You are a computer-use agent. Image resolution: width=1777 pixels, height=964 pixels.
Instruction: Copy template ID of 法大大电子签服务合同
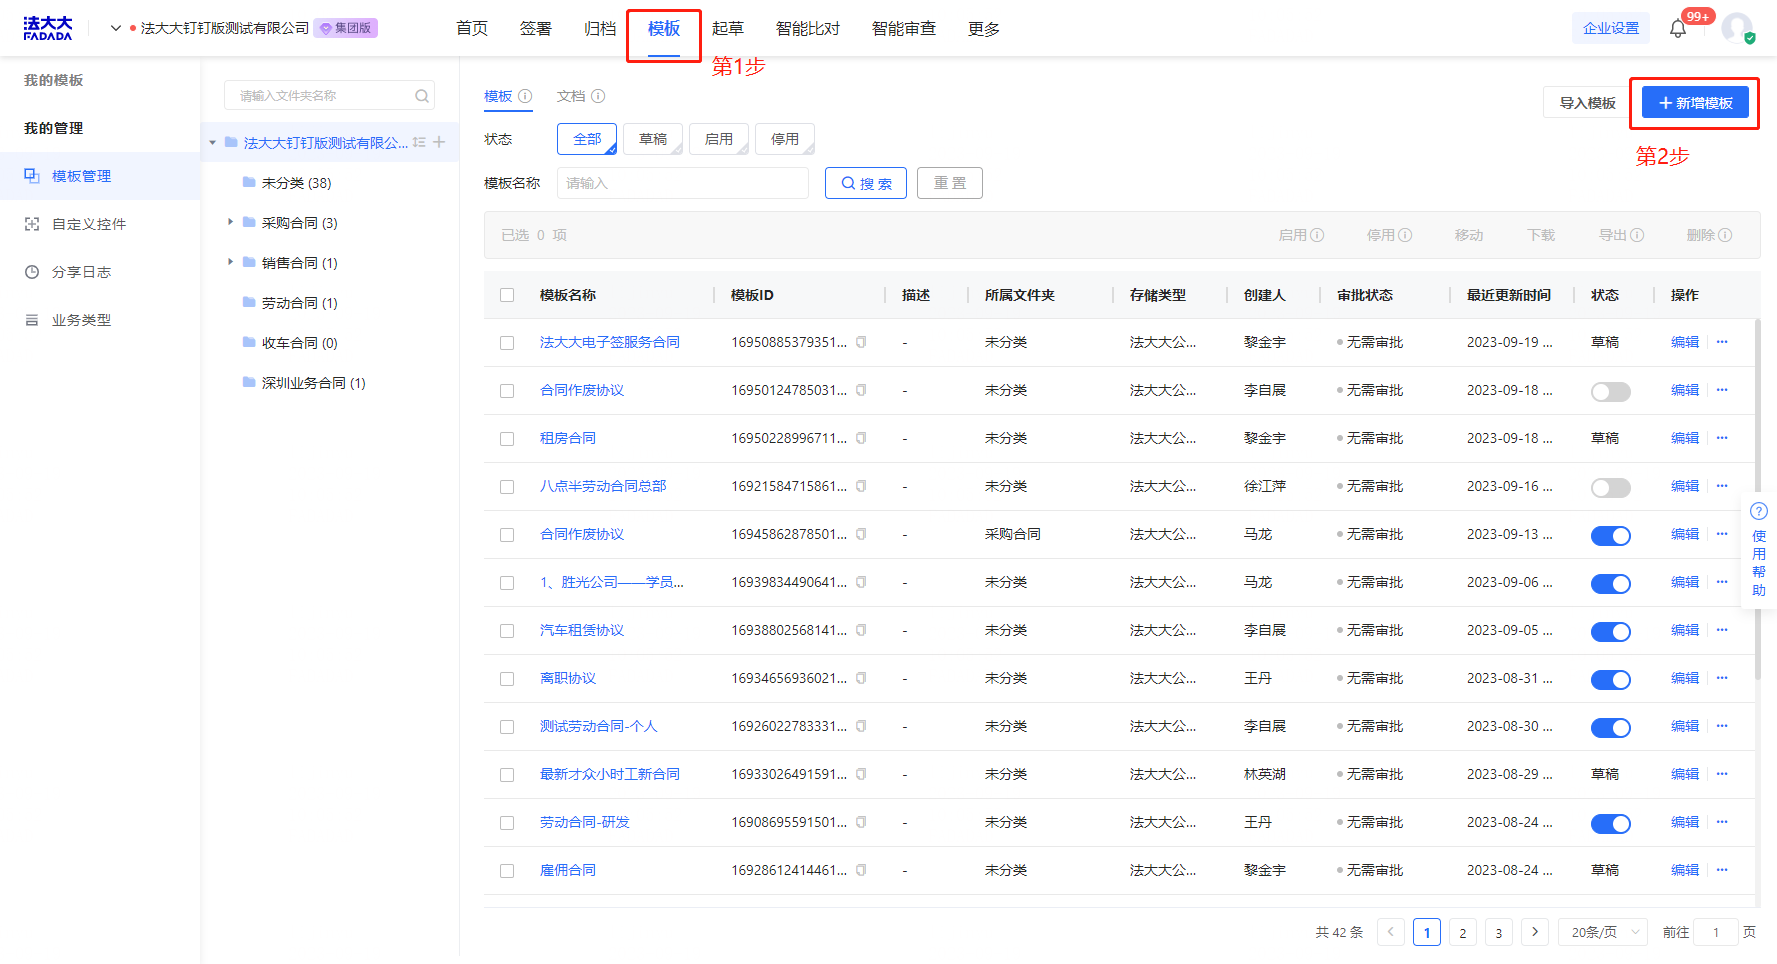tap(861, 342)
